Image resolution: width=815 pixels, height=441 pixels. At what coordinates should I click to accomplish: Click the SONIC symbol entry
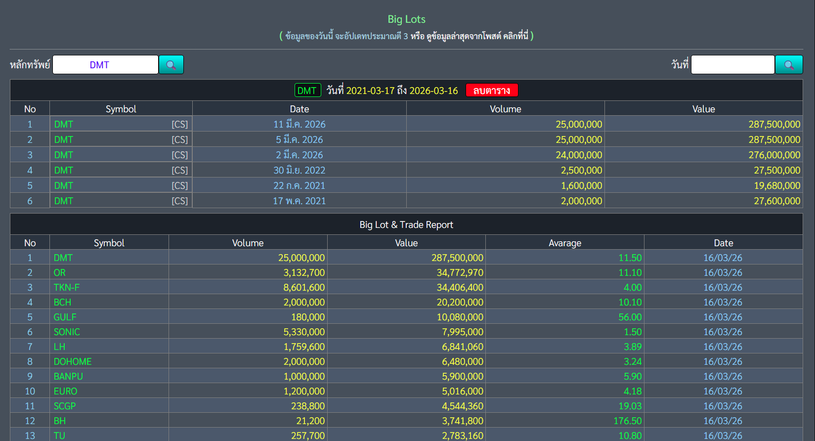[67, 332]
